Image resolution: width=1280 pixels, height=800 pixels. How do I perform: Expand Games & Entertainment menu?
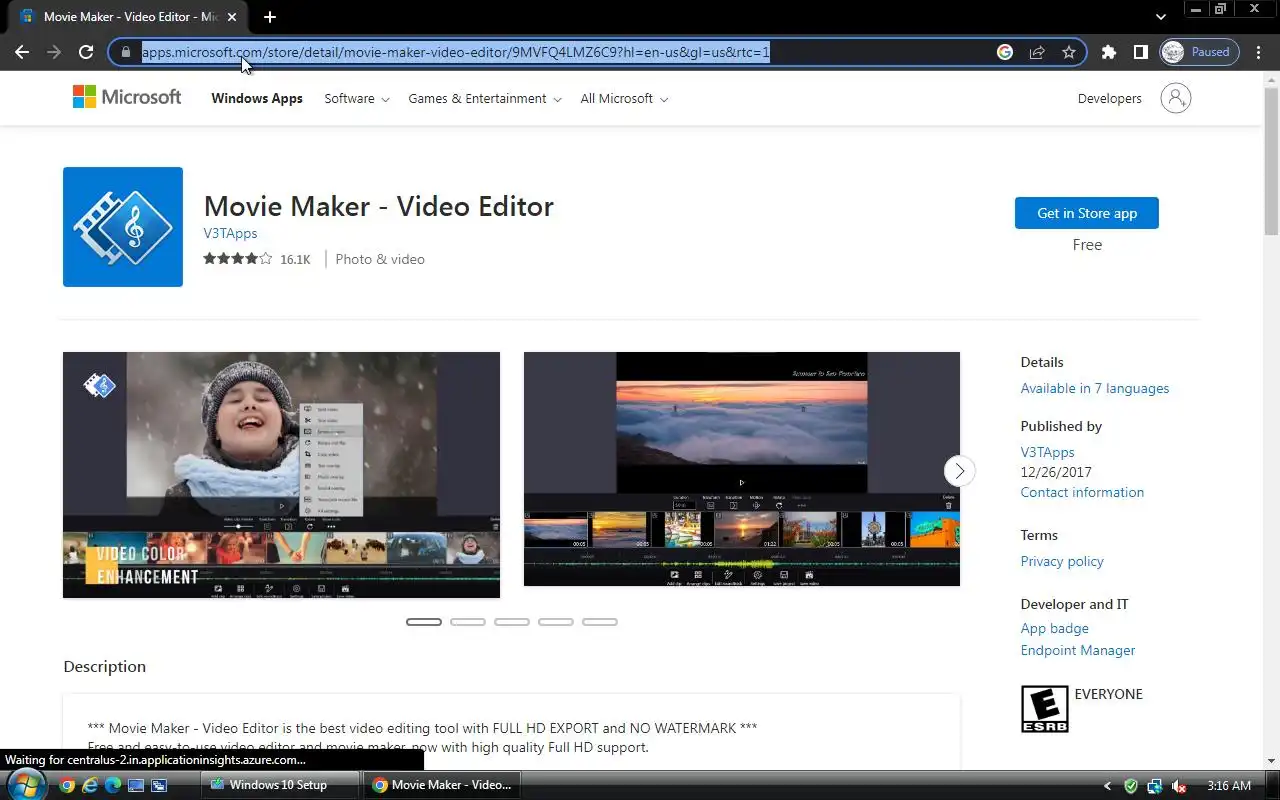485,98
